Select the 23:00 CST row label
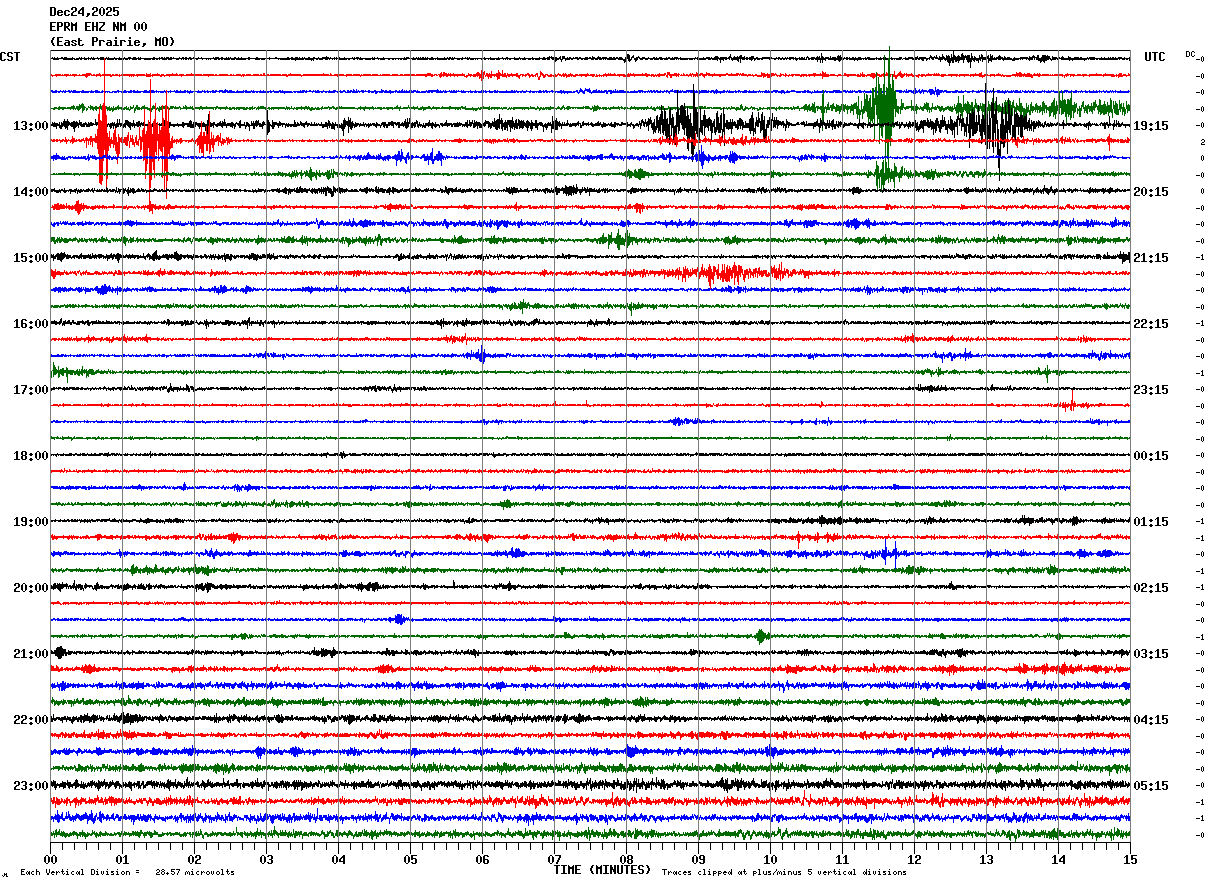 click(x=31, y=786)
